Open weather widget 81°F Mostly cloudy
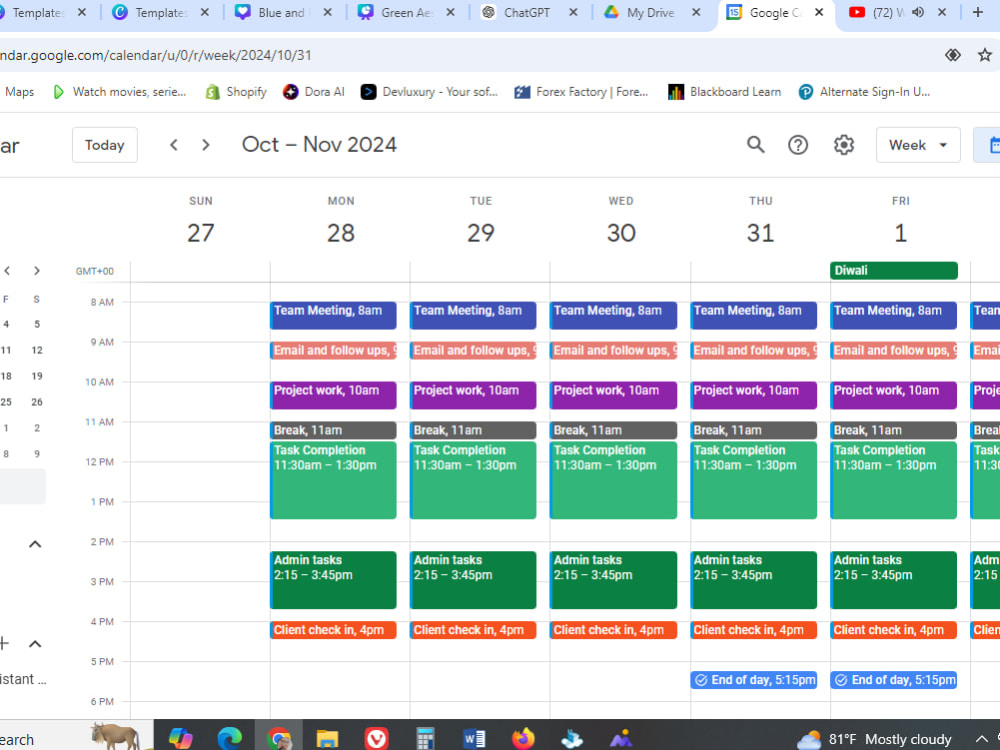 point(874,739)
